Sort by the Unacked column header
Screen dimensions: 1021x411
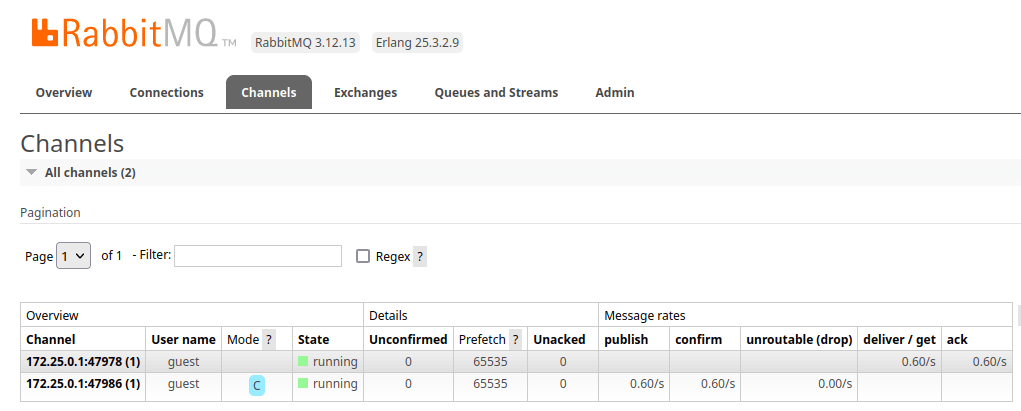[559, 339]
